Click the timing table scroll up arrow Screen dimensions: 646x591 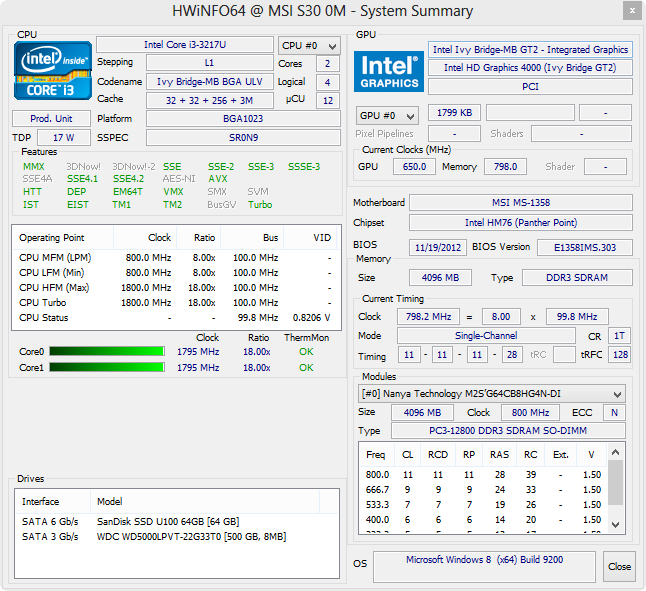616,452
